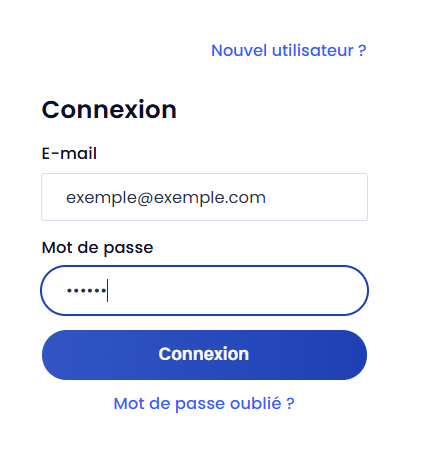The height and width of the screenshot is (457, 425).
Task: Click the E-mail field label
Action: click(x=69, y=154)
